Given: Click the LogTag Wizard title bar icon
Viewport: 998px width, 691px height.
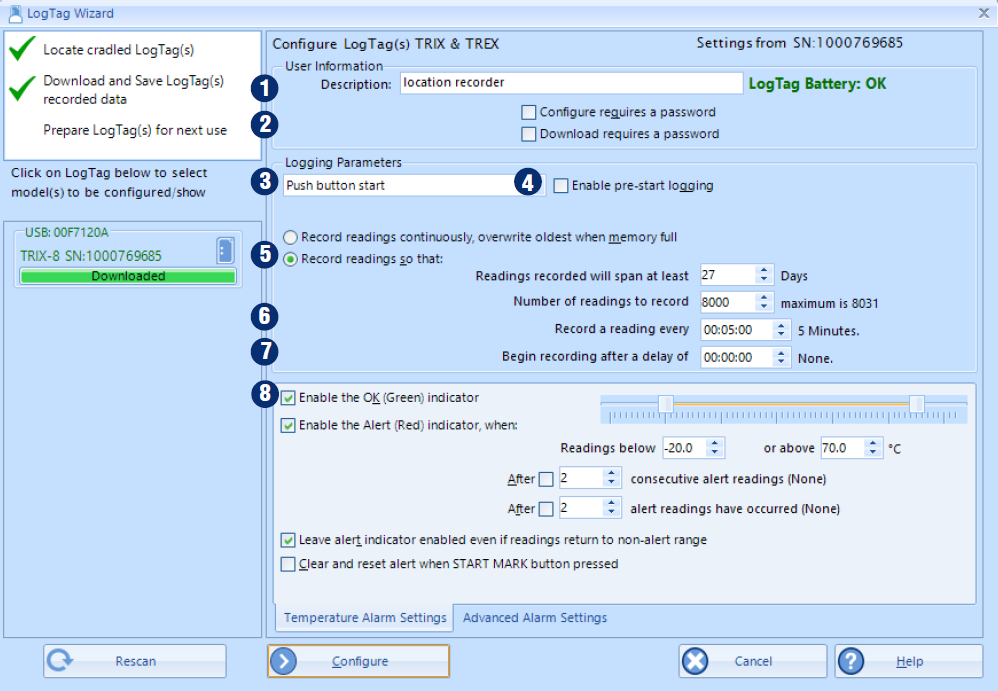Looking at the screenshot, I should coord(15,13).
